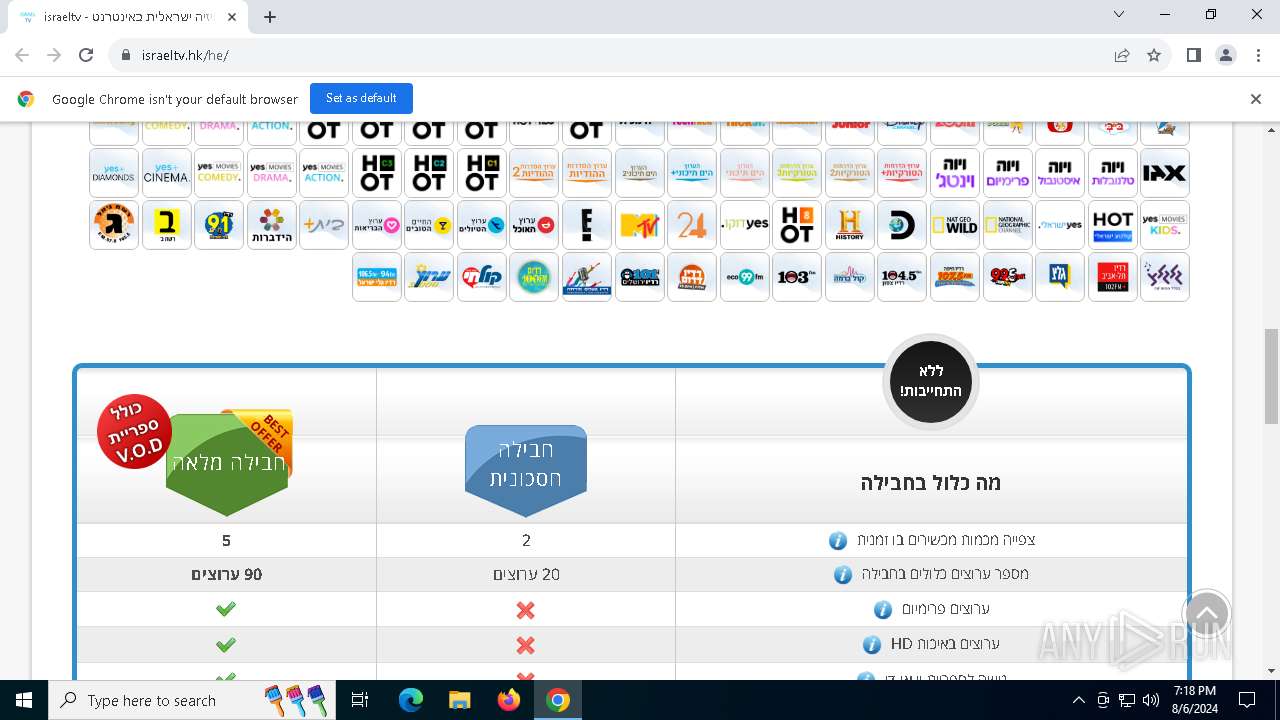Open the ערוץ הבריאות health channel tile
The image size is (1280, 720).
point(376,225)
